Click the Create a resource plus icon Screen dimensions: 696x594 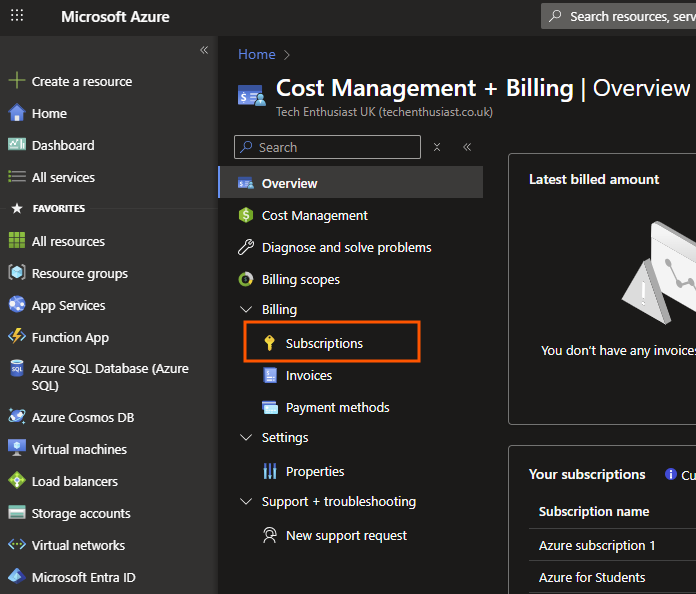pos(16,81)
